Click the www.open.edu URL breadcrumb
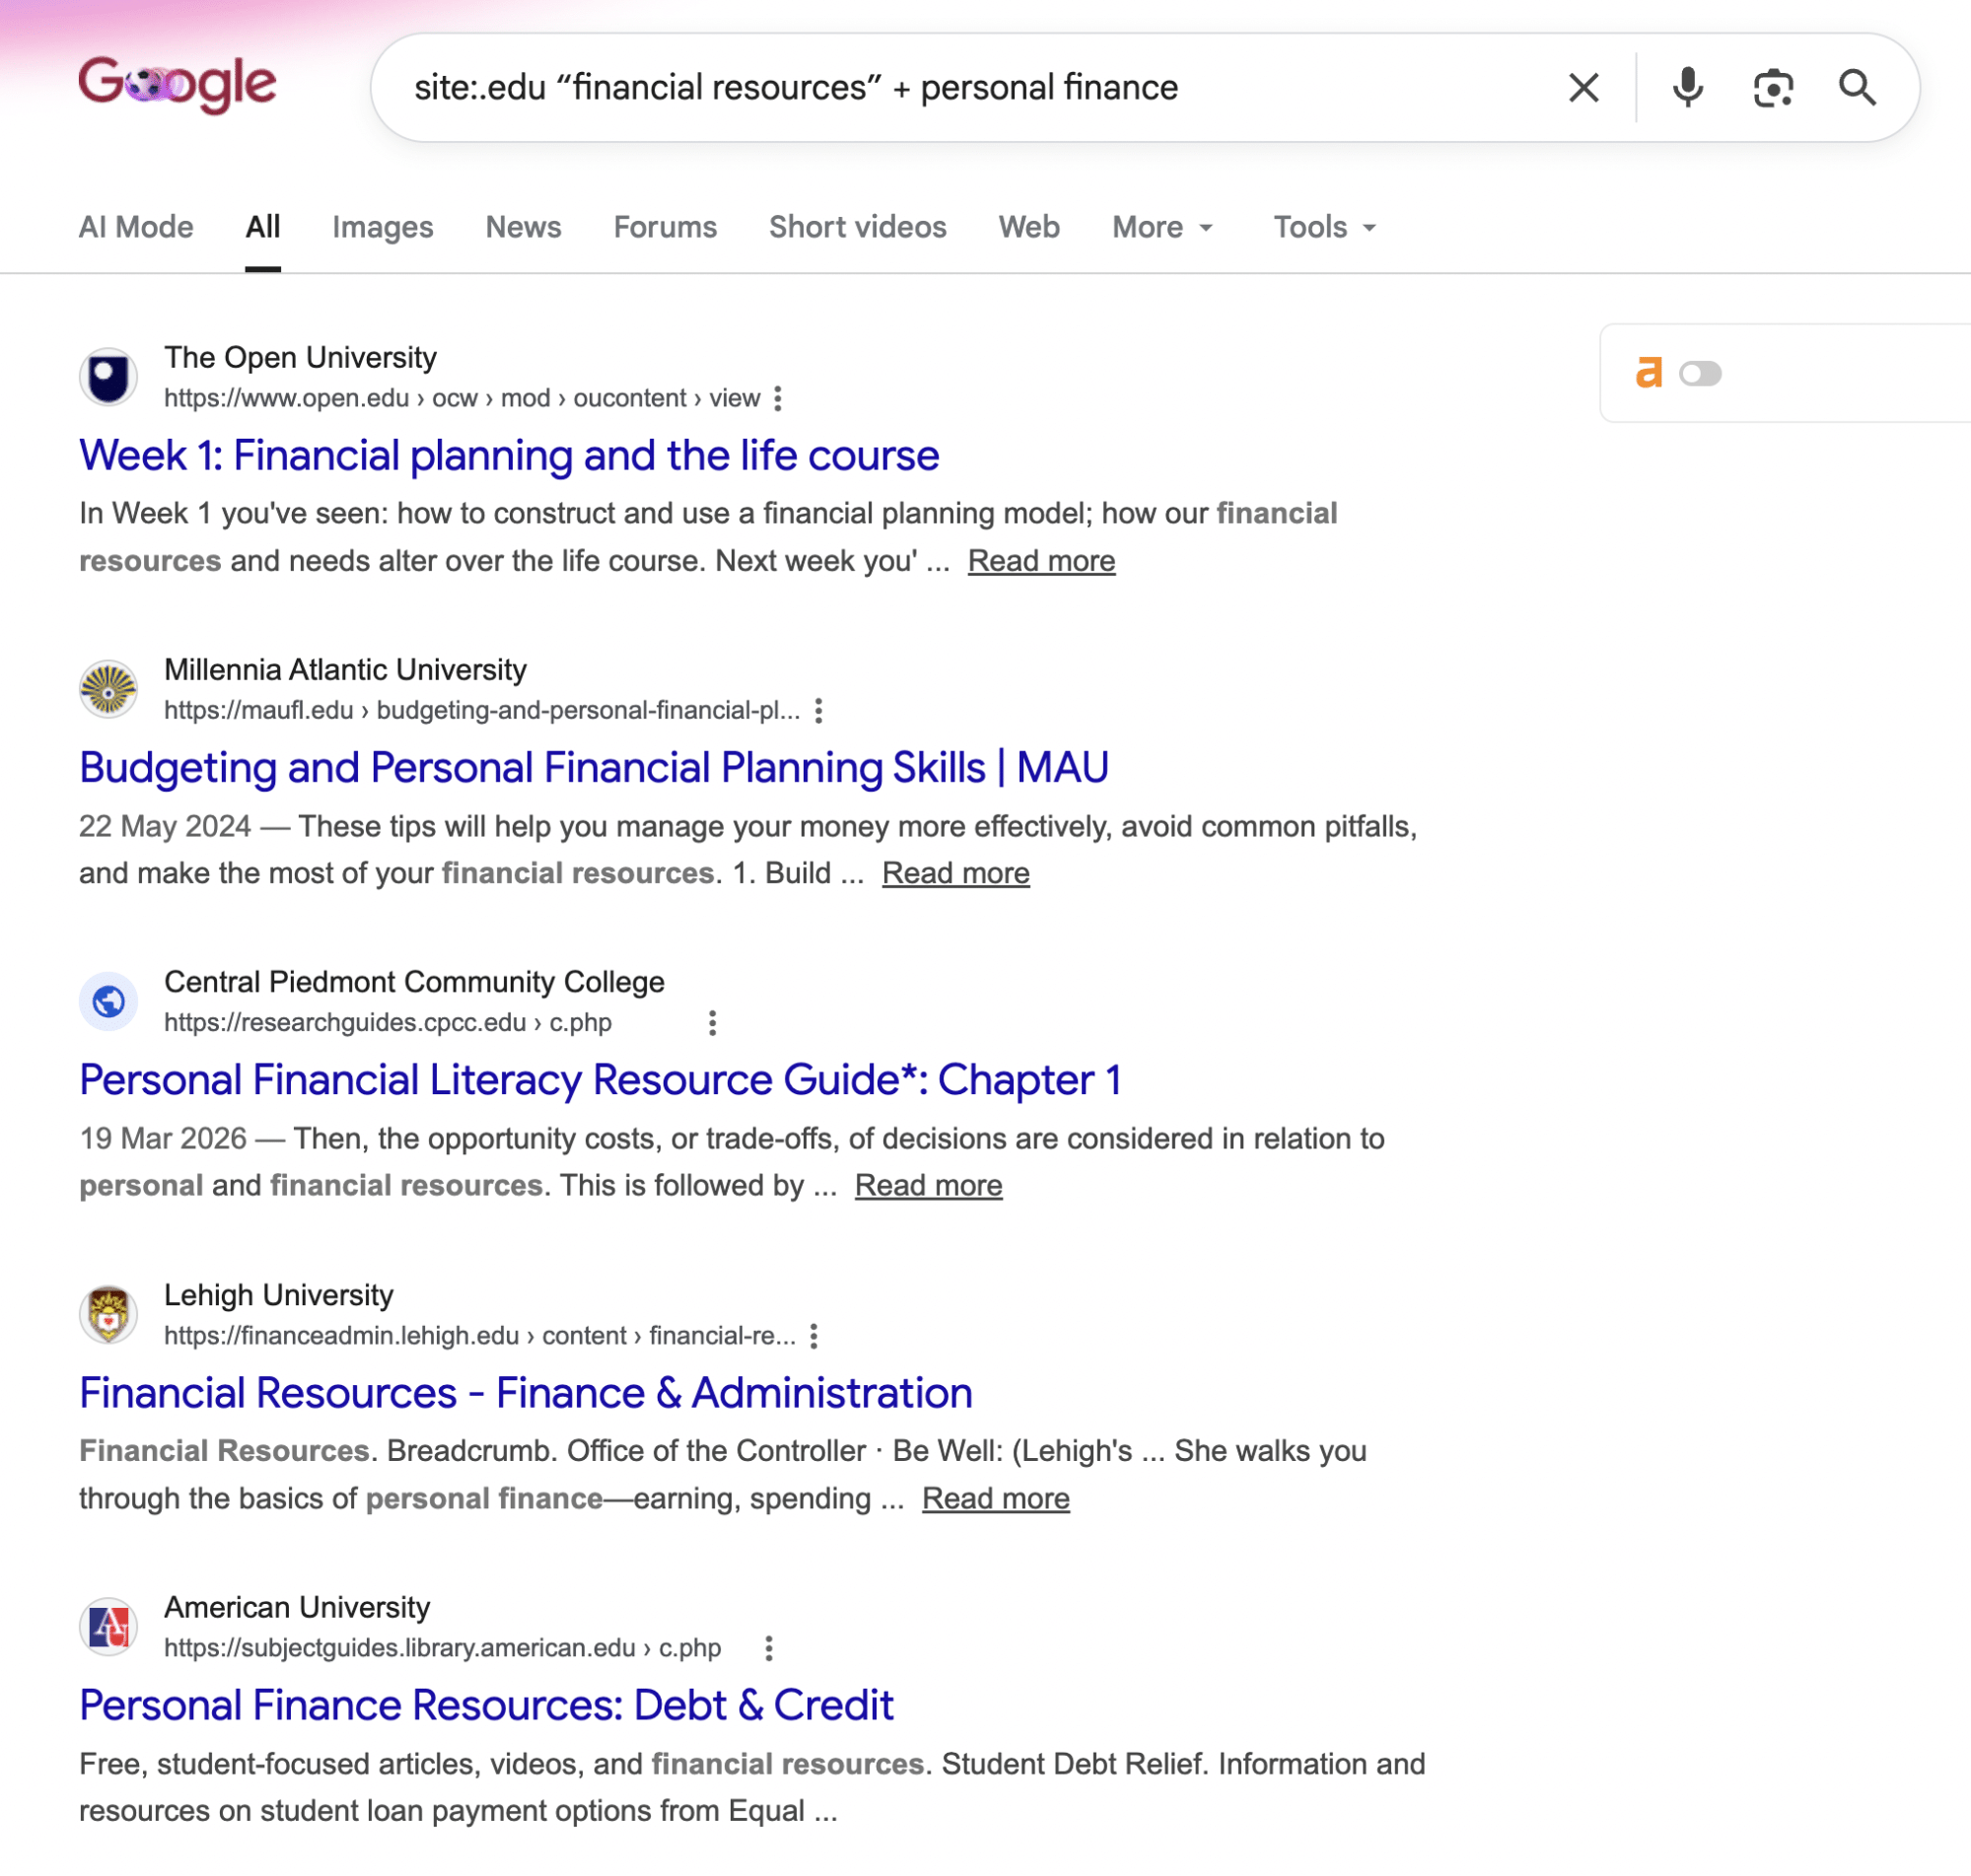Viewport: 1971px width, 1876px height. point(462,398)
